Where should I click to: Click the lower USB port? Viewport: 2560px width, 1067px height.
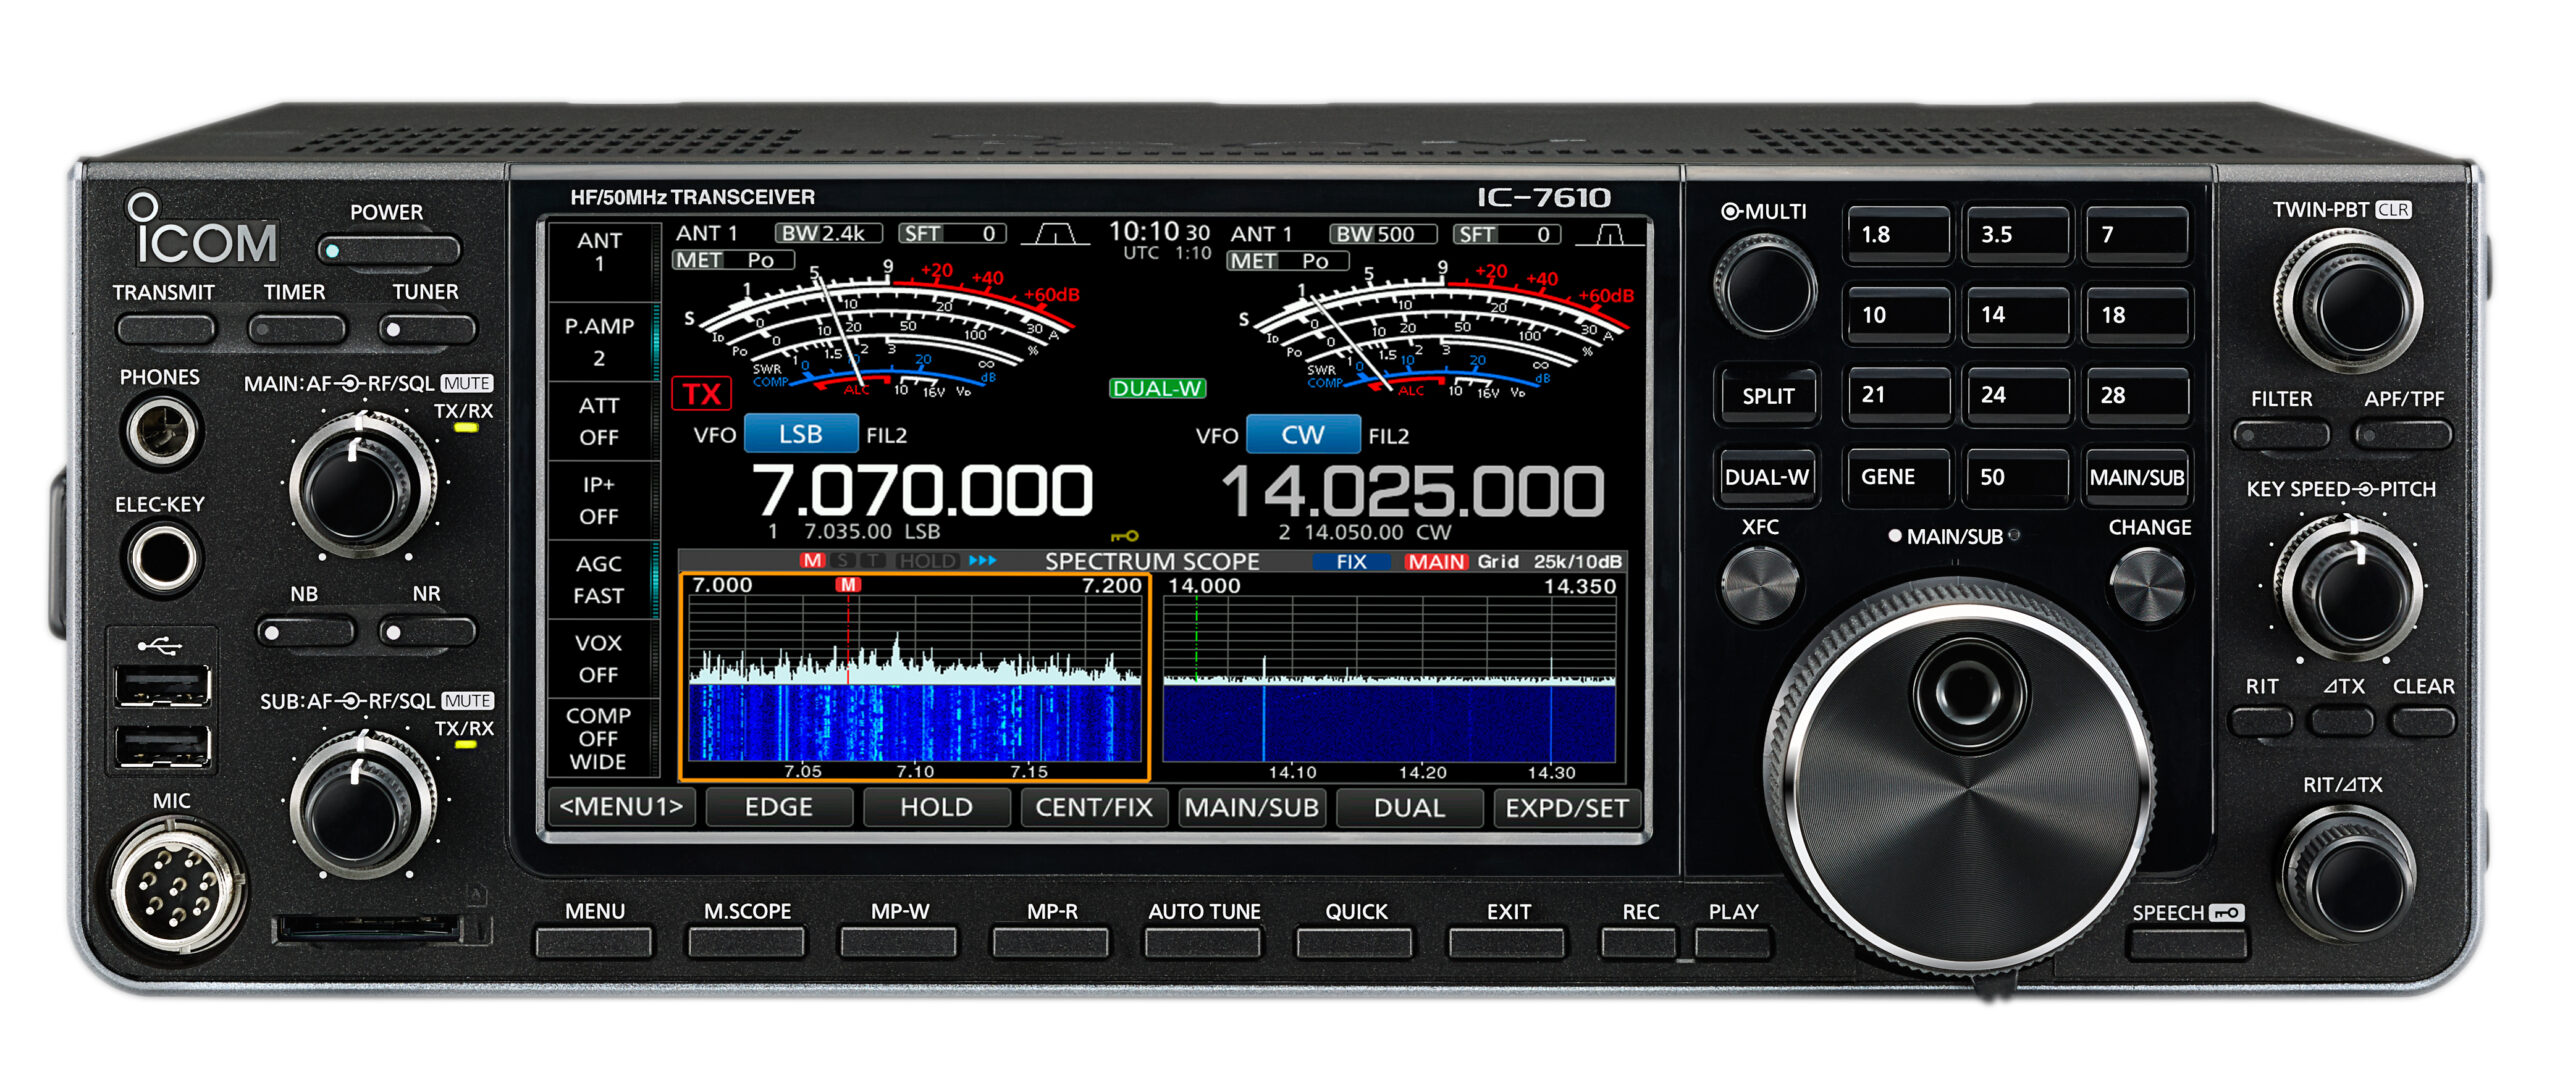(162, 746)
